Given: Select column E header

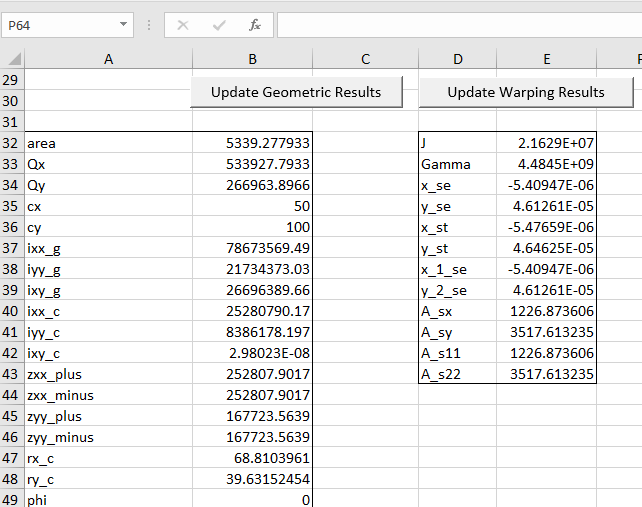Looking at the screenshot, I should [546, 60].
